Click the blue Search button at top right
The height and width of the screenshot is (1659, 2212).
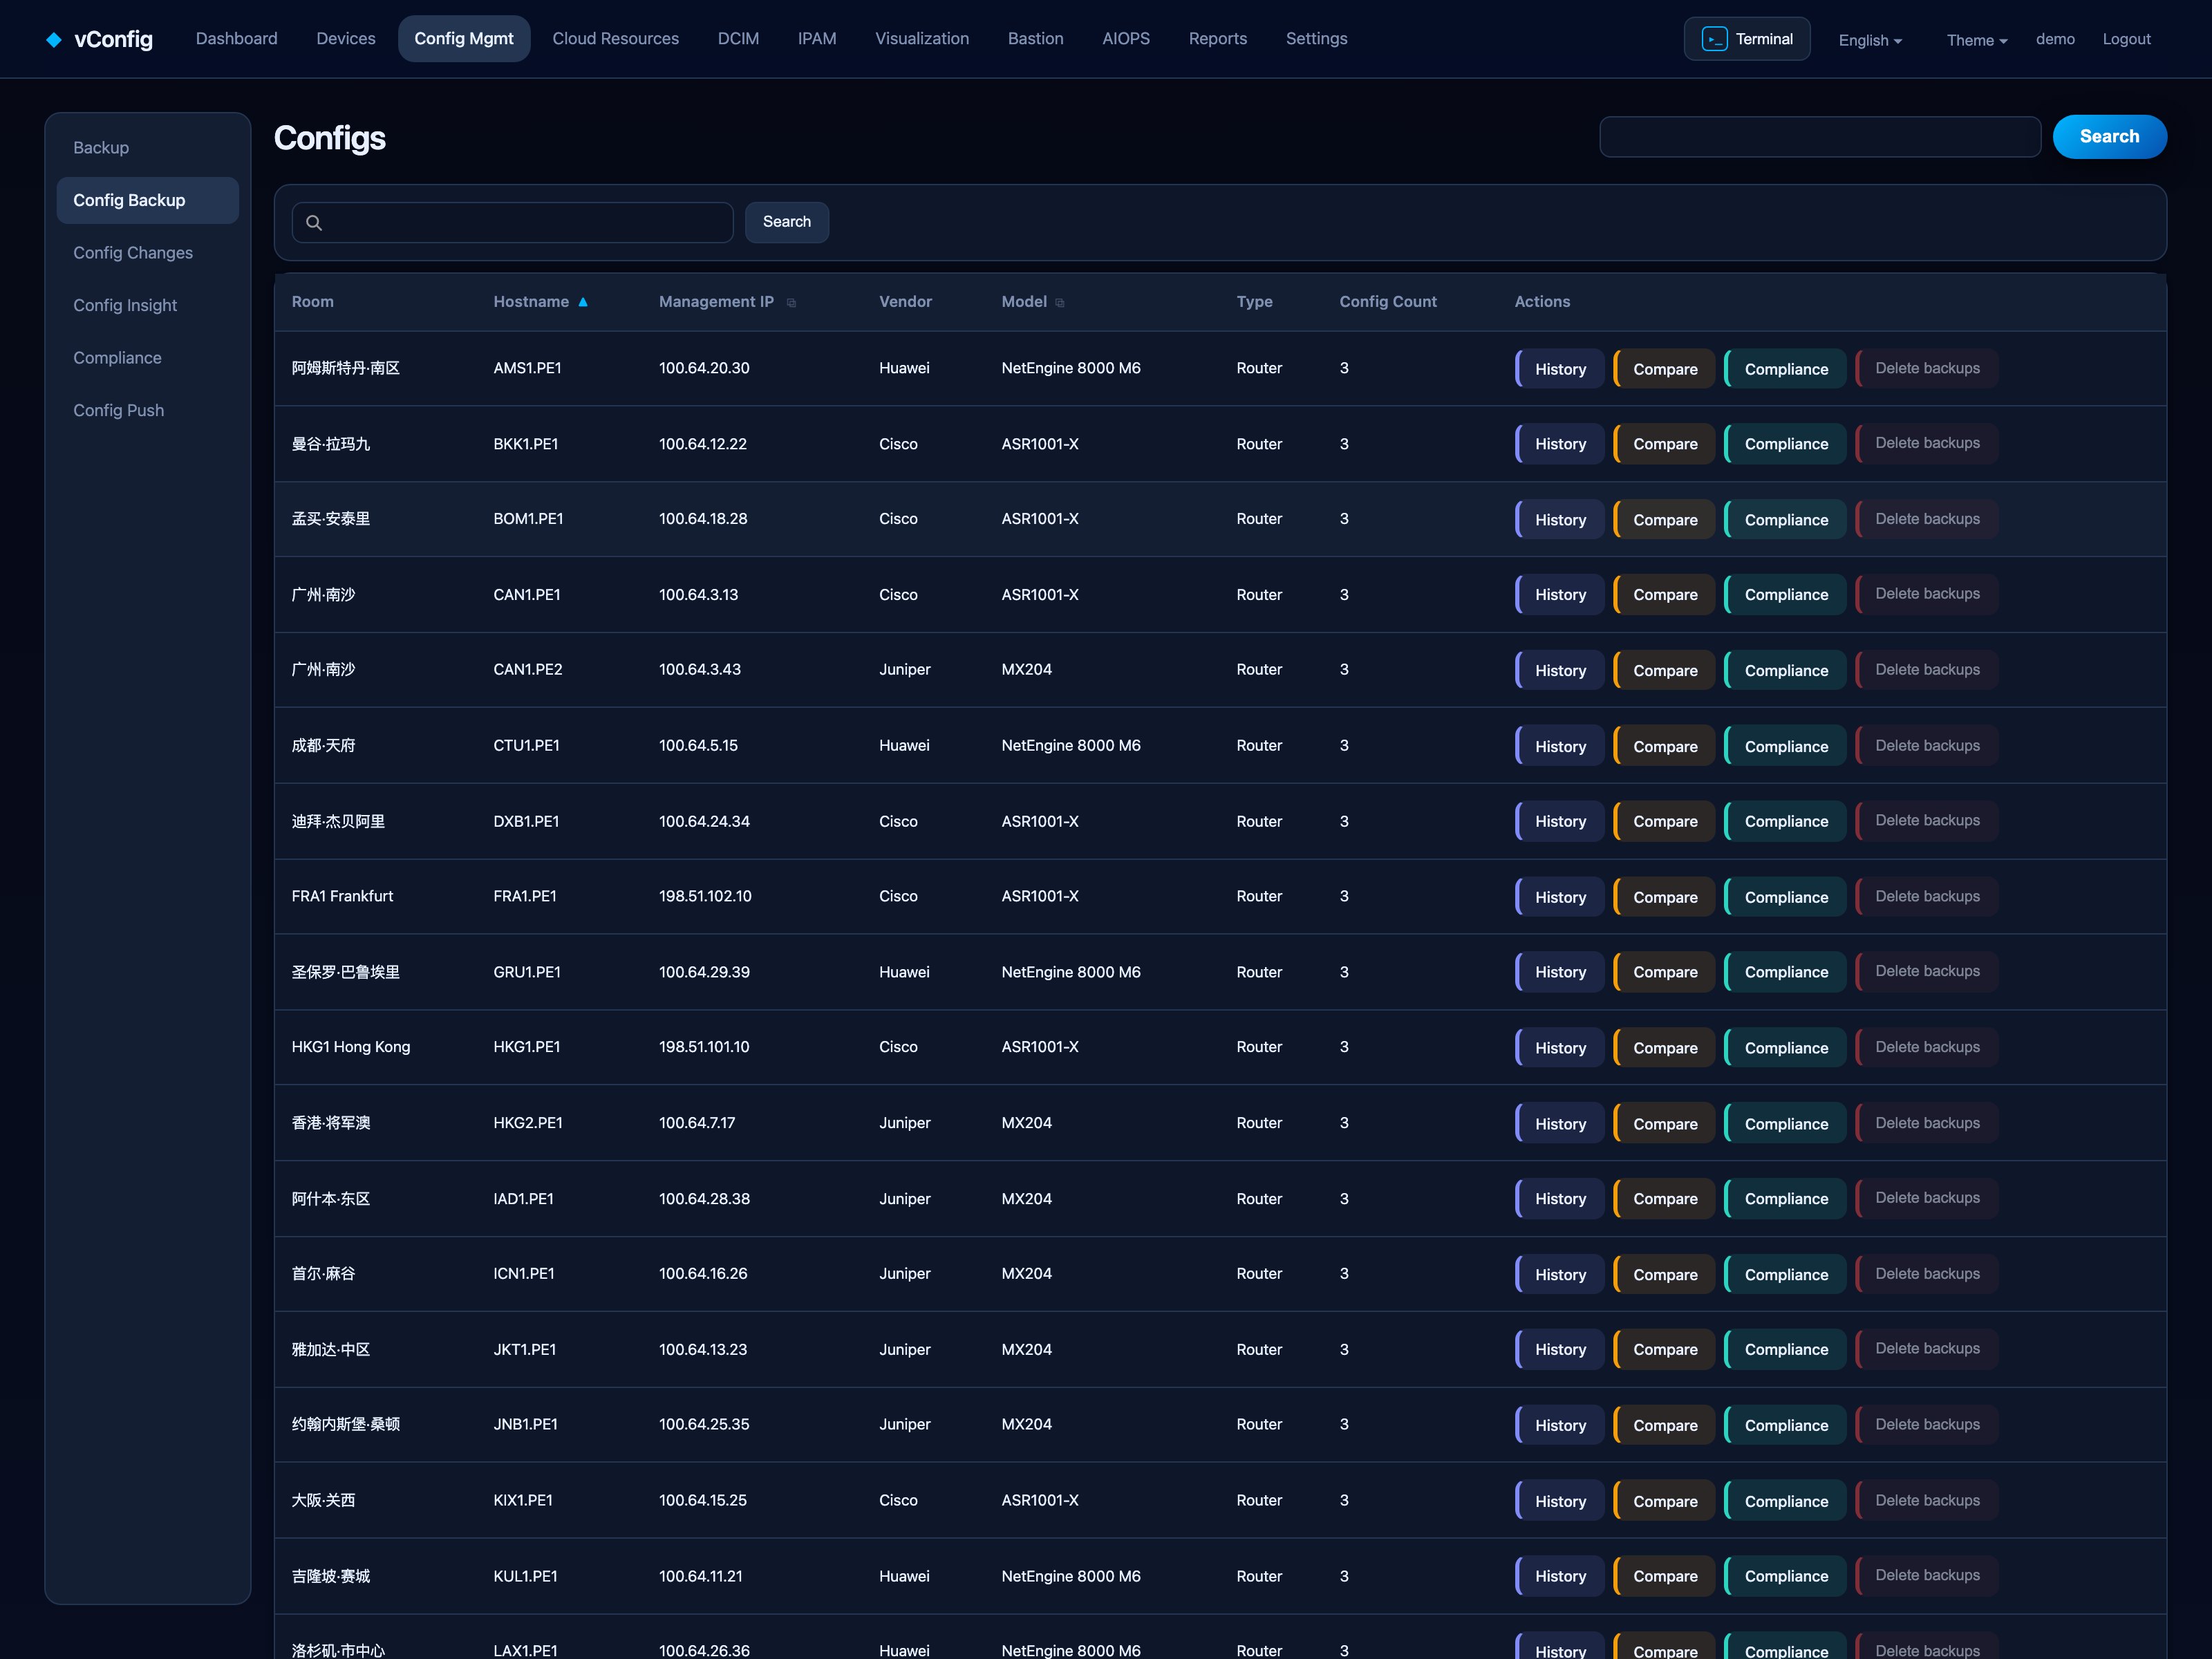click(2109, 137)
